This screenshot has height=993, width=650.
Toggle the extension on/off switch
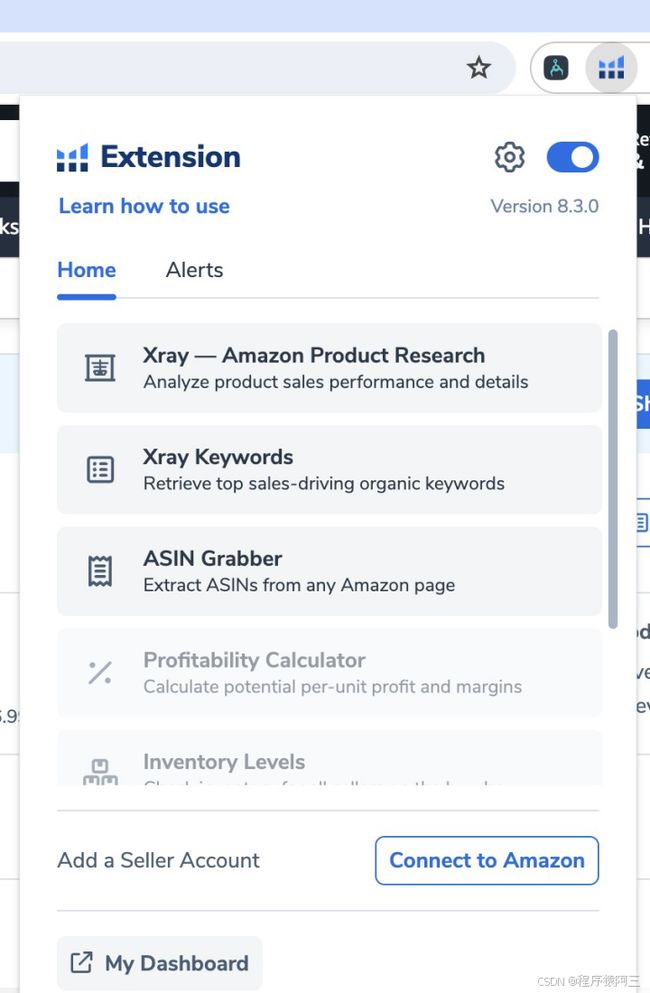pyautogui.click(x=573, y=157)
